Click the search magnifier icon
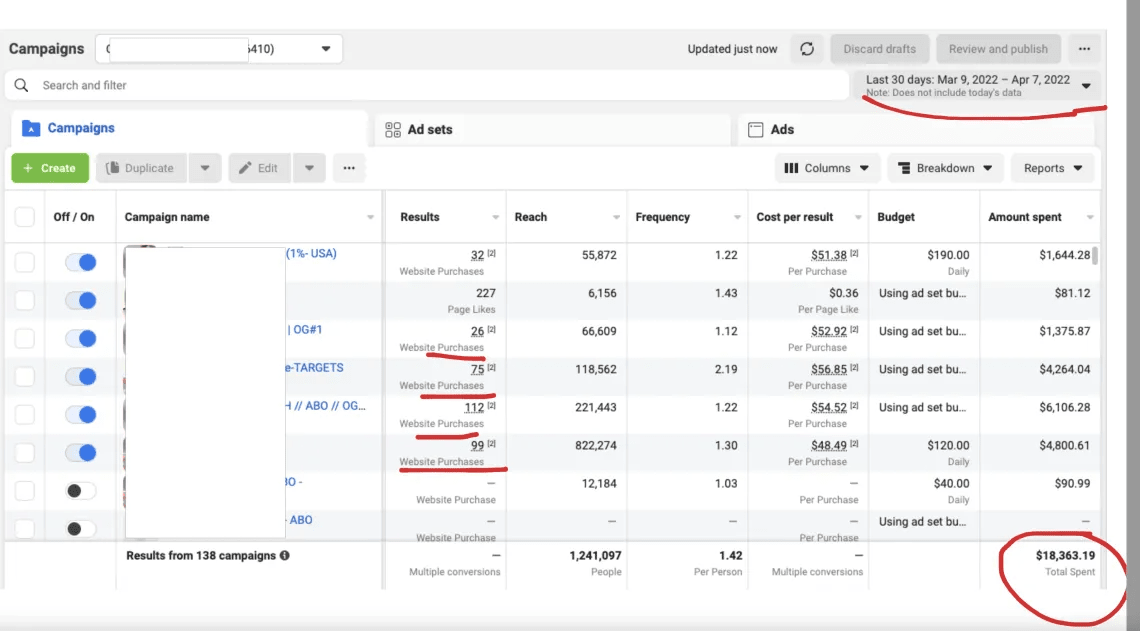The height and width of the screenshot is (631, 1140). click(22, 85)
